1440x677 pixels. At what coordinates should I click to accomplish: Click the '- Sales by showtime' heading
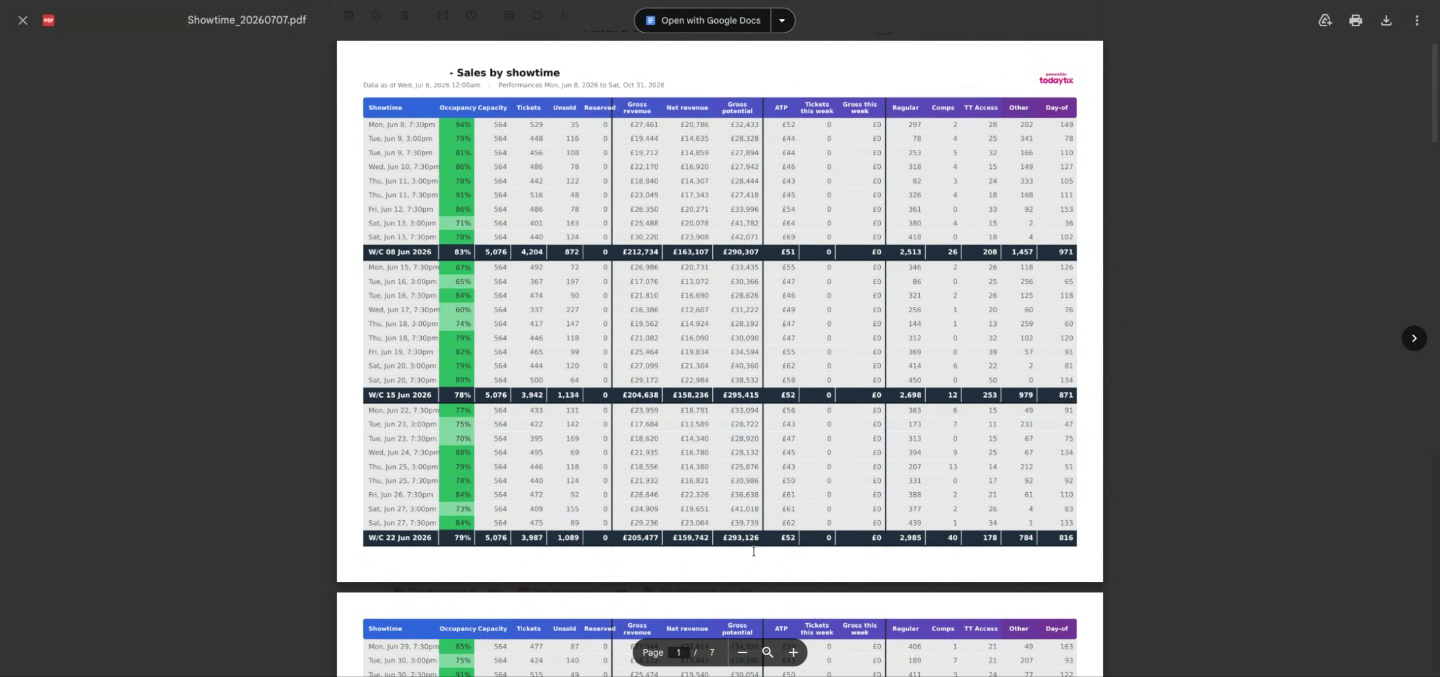click(x=504, y=73)
